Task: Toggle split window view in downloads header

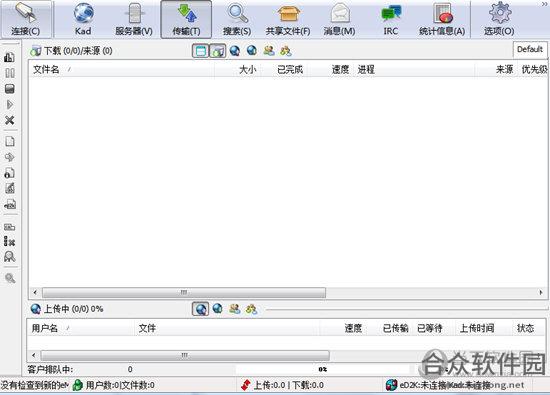Action: 201,51
